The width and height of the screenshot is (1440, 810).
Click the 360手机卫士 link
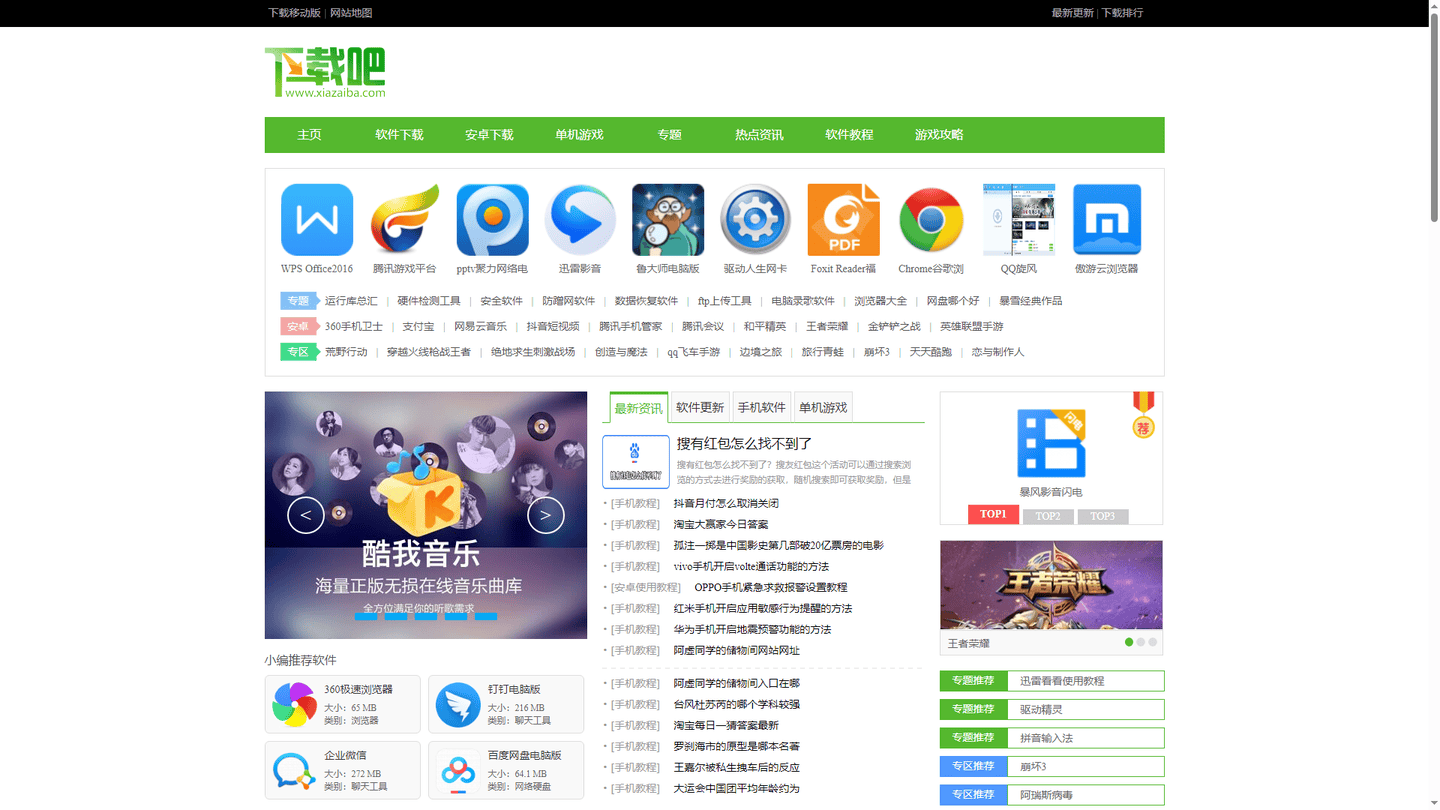click(354, 327)
